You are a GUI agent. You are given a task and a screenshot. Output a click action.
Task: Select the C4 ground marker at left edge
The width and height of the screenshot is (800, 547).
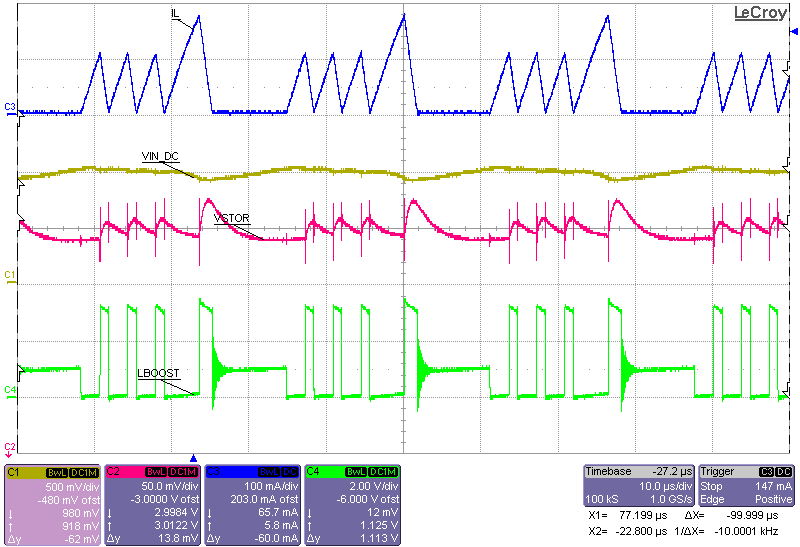pyautogui.click(x=10, y=392)
